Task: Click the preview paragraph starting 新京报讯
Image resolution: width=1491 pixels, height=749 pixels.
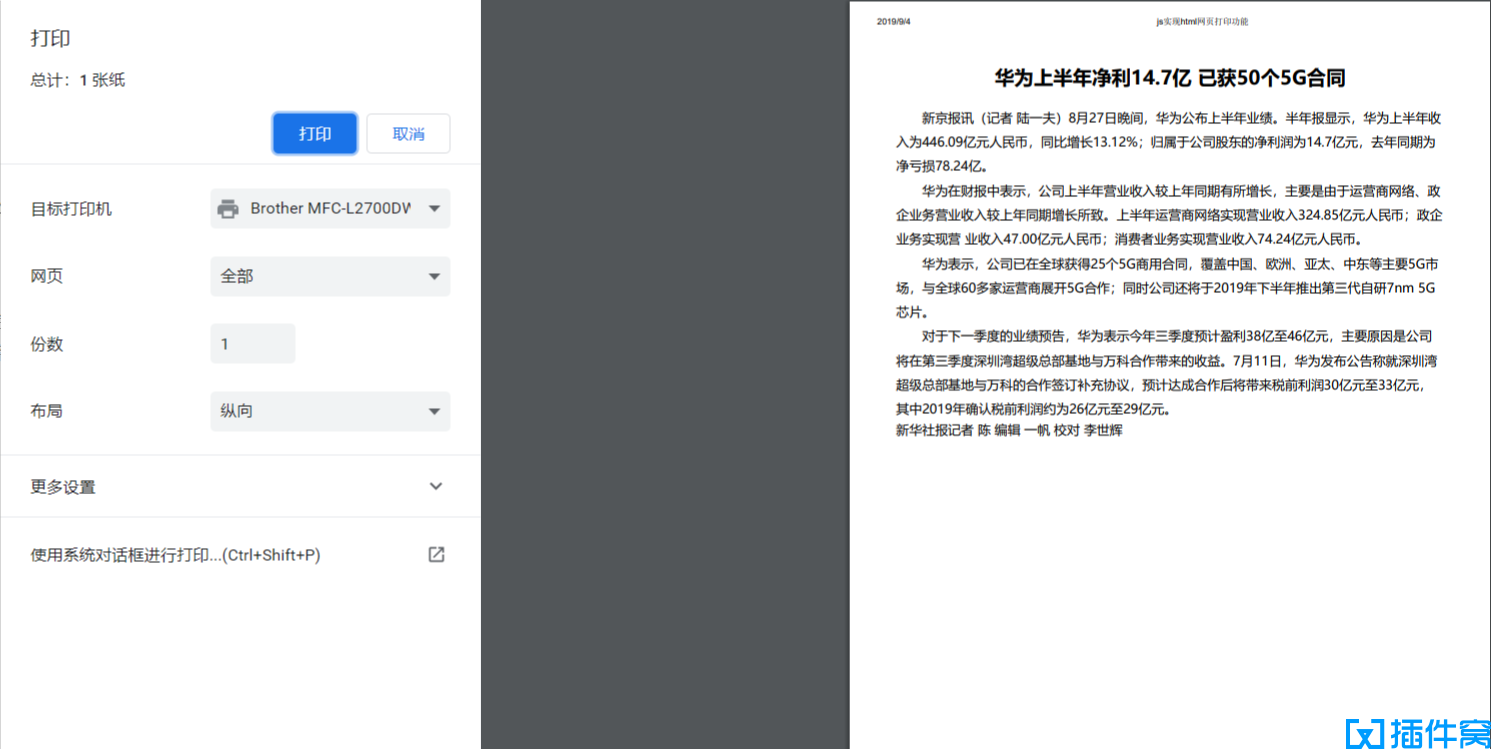Action: [1169, 142]
